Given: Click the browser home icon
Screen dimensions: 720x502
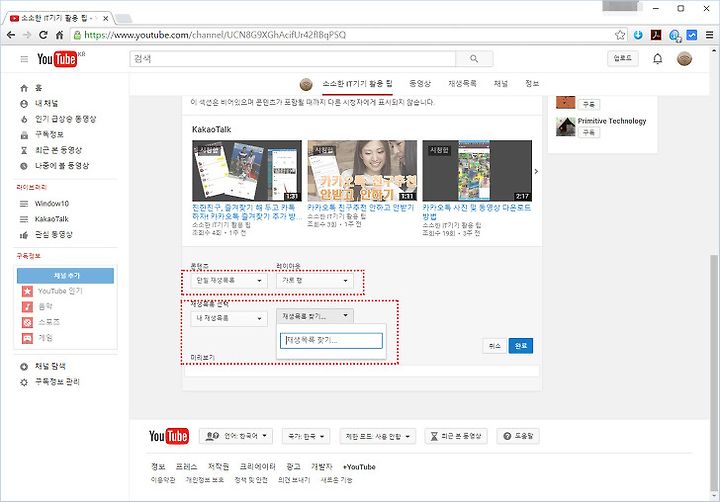Looking at the screenshot, I should (59, 35).
